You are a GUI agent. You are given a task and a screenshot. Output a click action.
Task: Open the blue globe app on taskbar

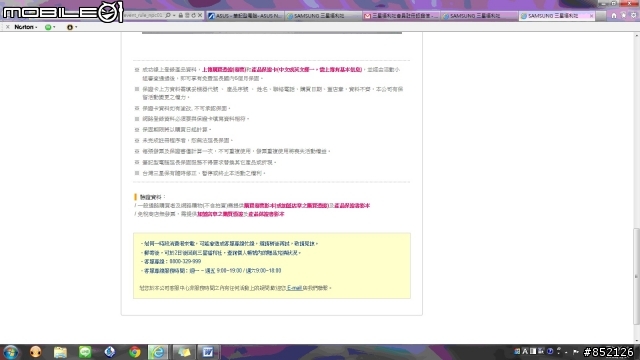pyautogui.click(x=109, y=352)
